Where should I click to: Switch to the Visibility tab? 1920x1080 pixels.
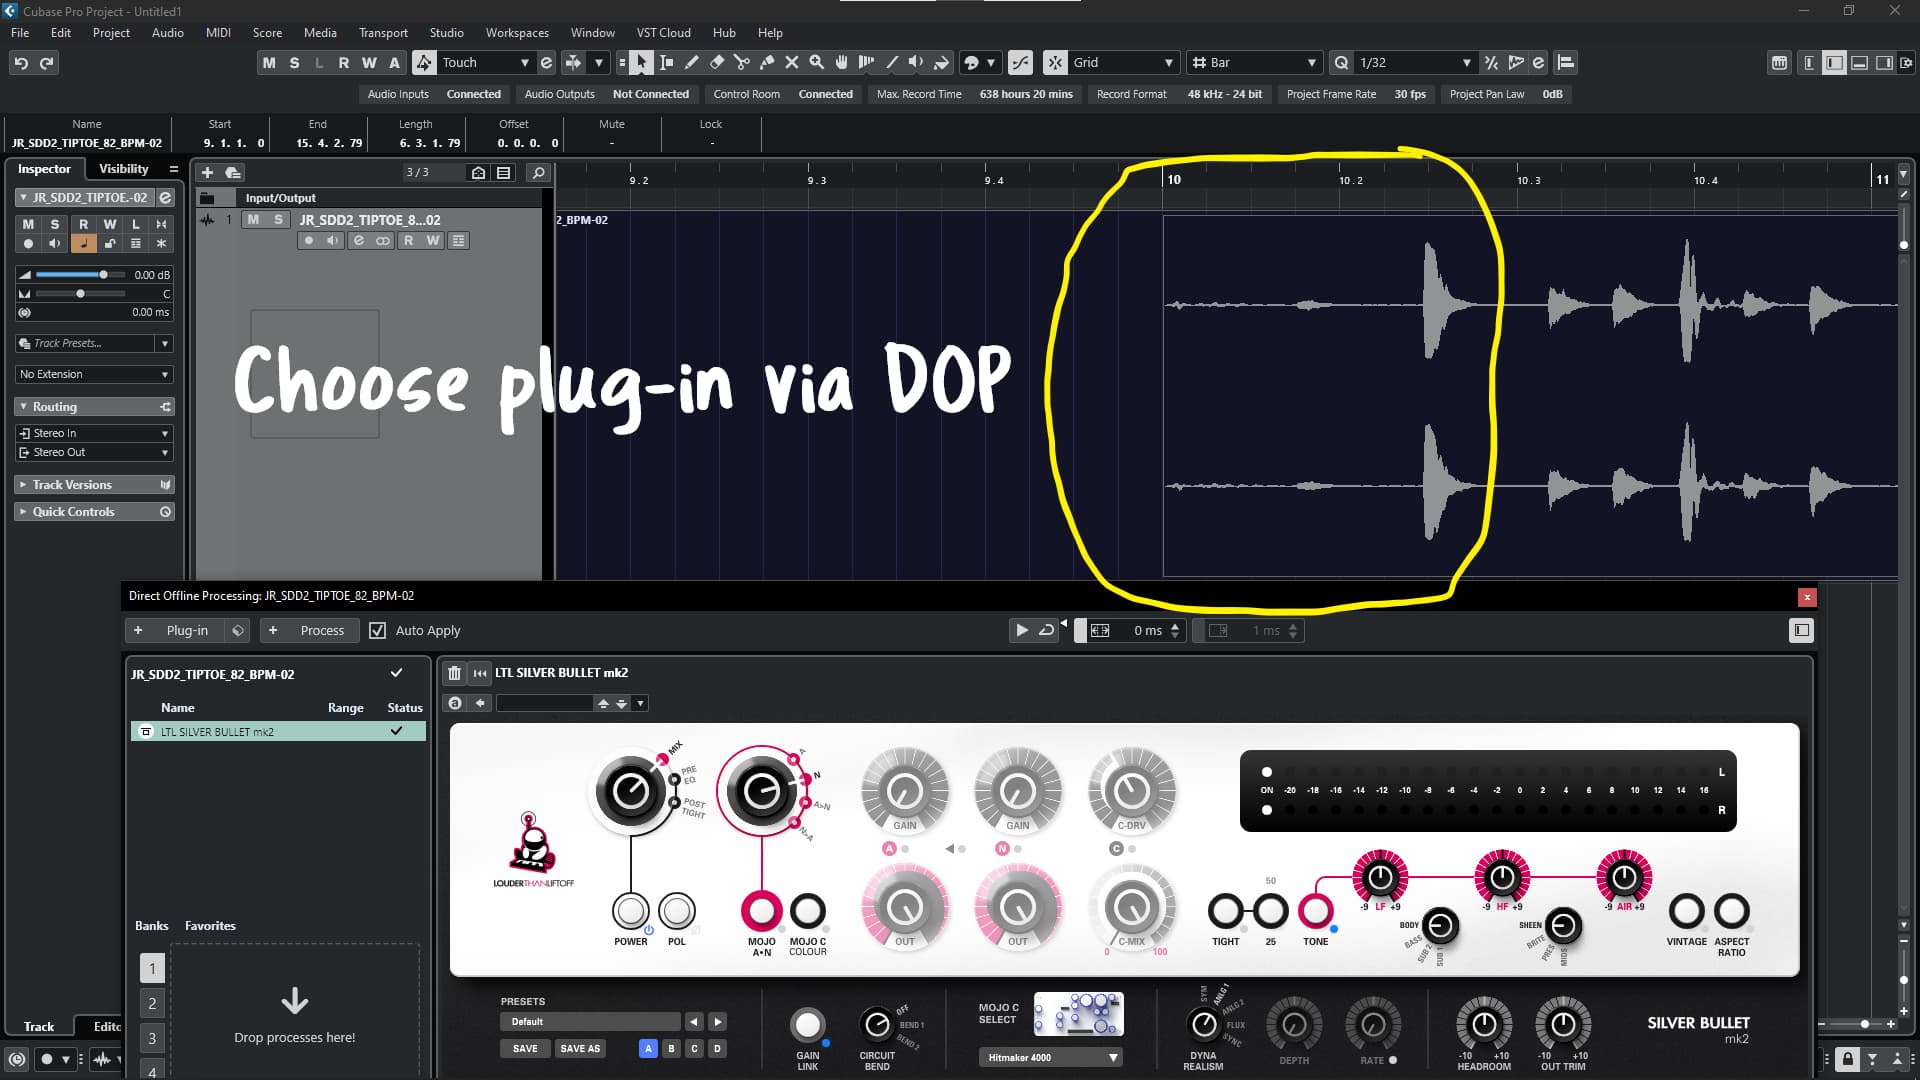click(123, 169)
